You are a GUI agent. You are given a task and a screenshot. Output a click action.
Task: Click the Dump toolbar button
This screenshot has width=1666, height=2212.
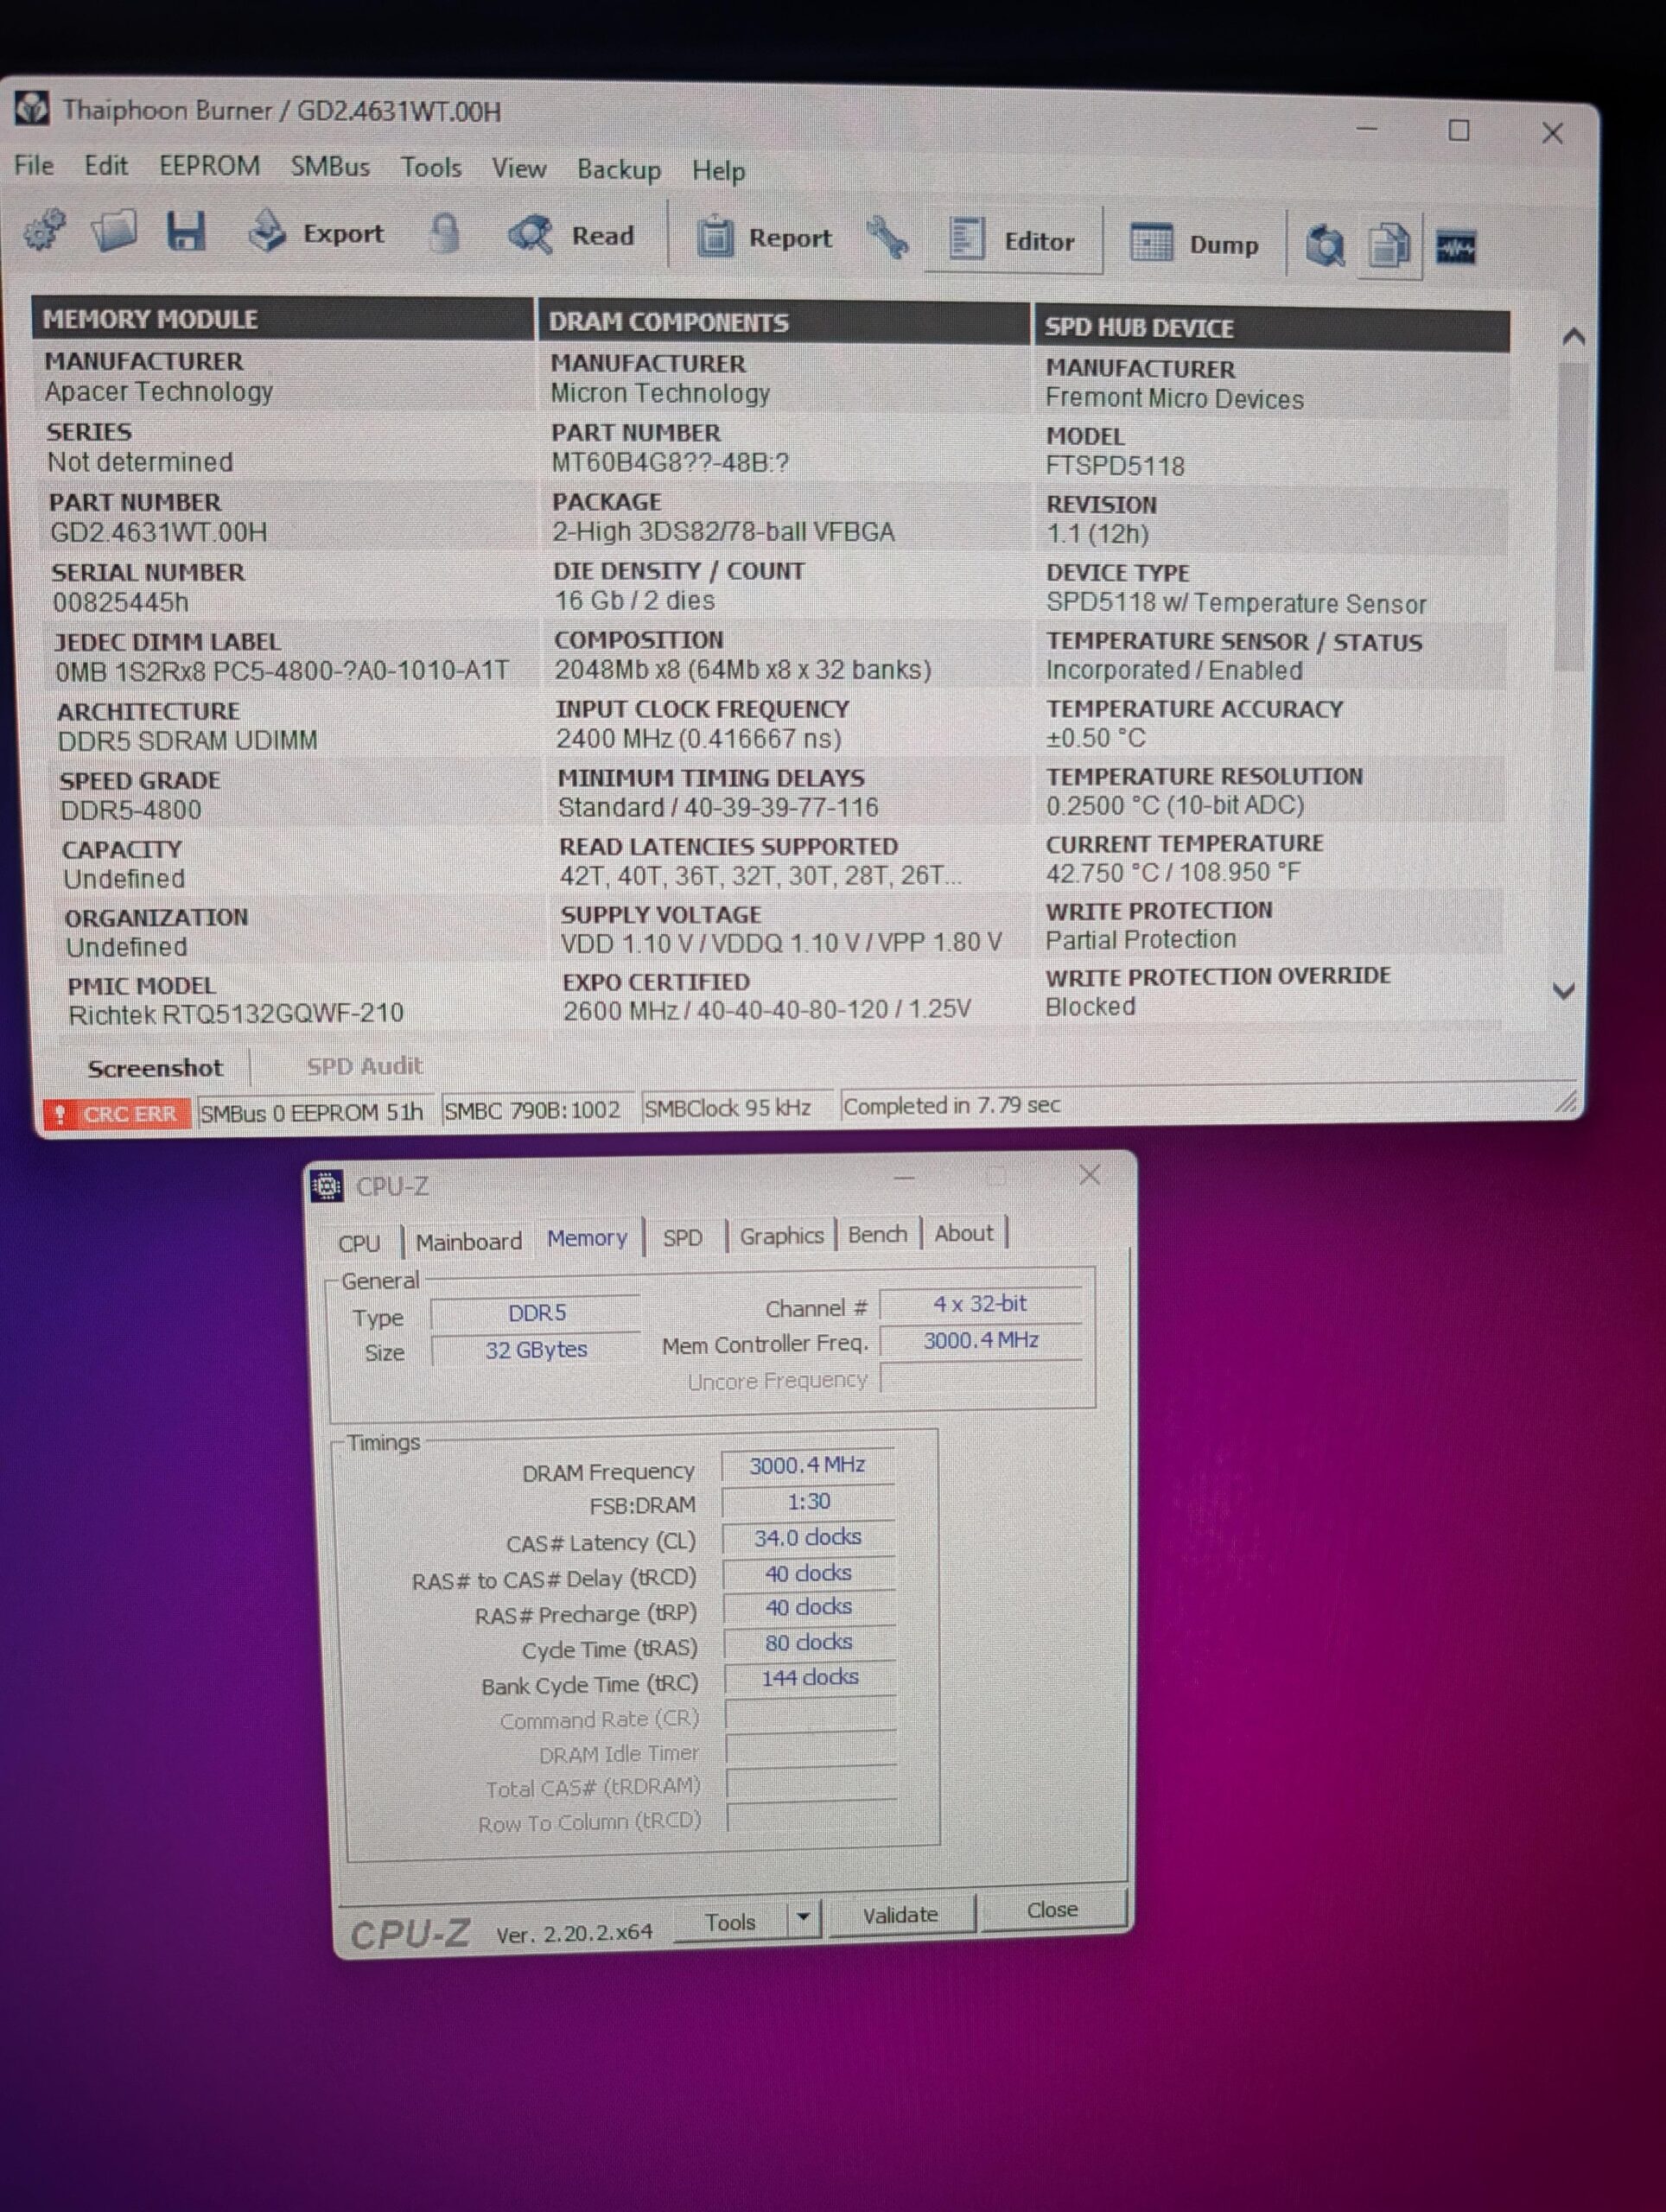1194,244
